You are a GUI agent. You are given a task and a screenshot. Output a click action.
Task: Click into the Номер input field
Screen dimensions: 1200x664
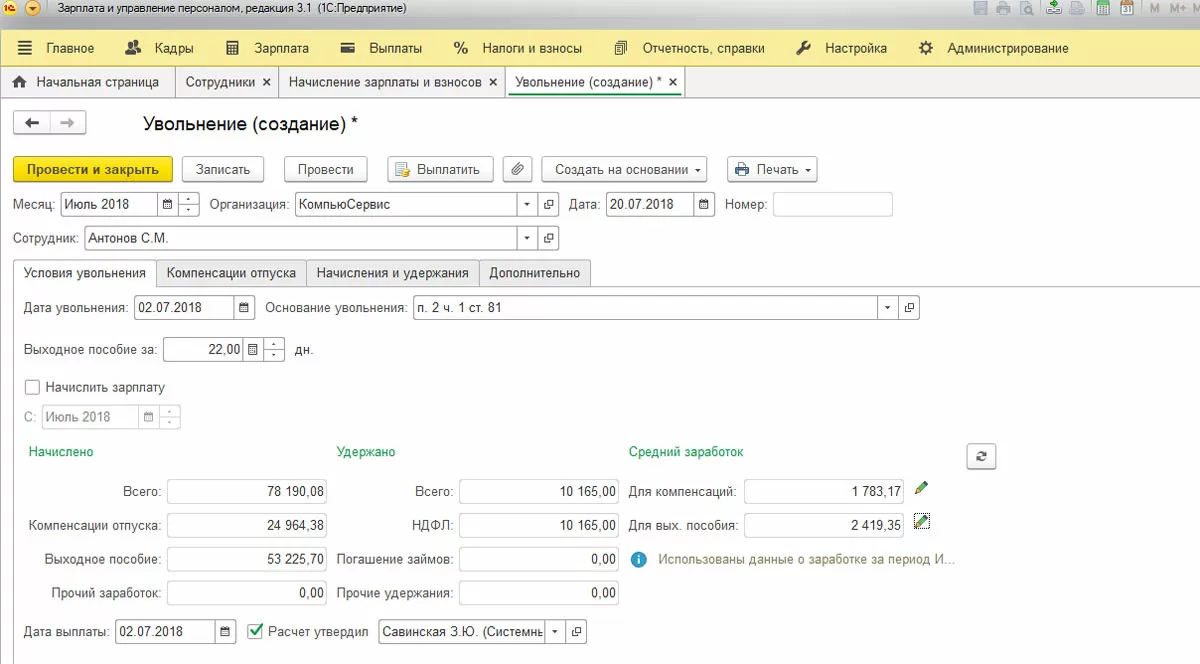[x=832, y=204]
